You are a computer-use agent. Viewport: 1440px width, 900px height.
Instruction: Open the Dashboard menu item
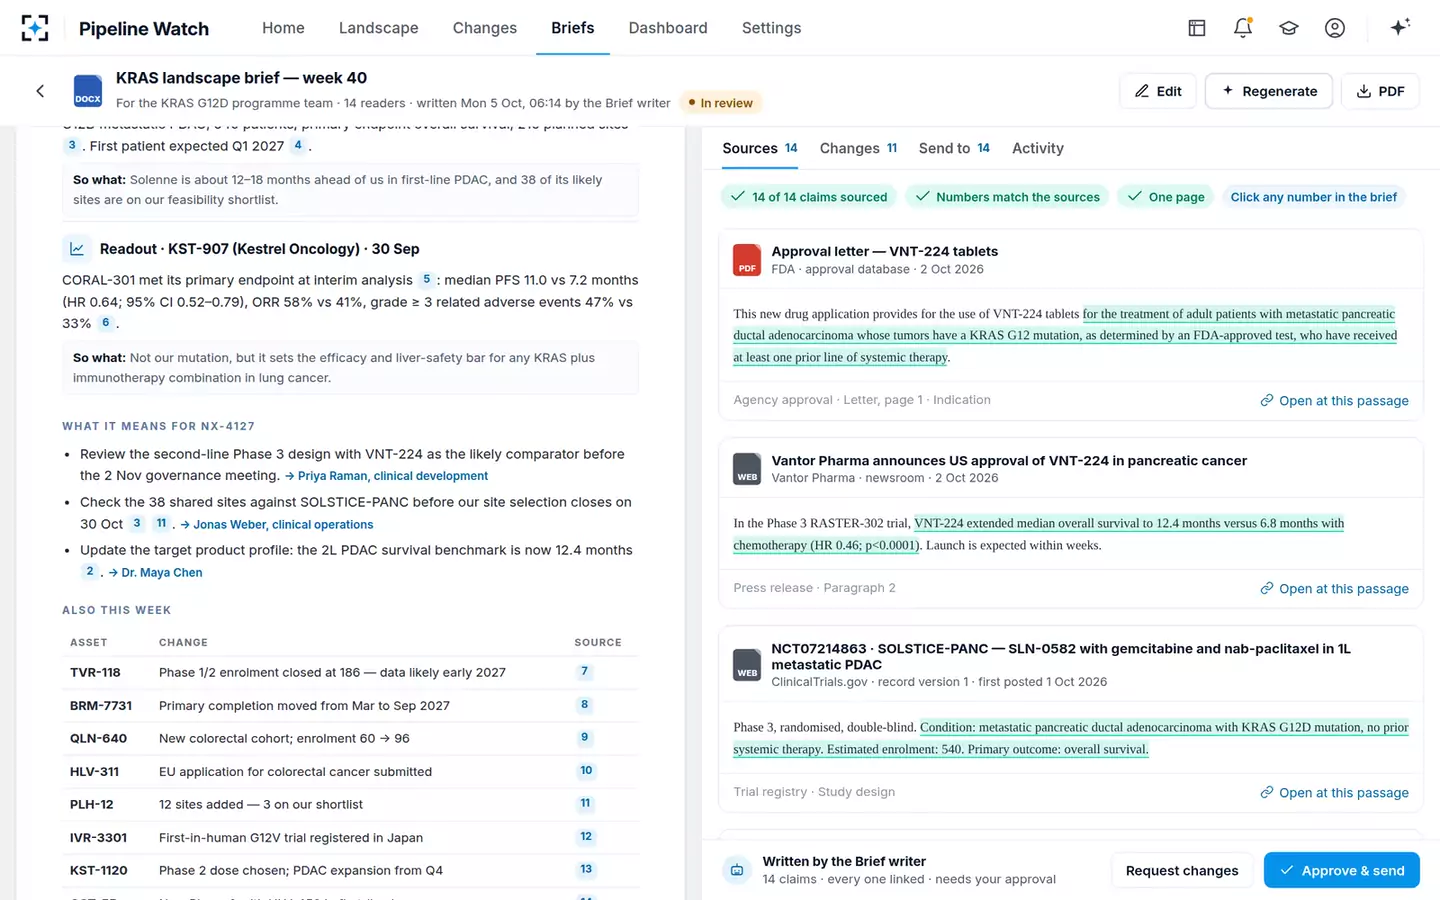tap(668, 28)
